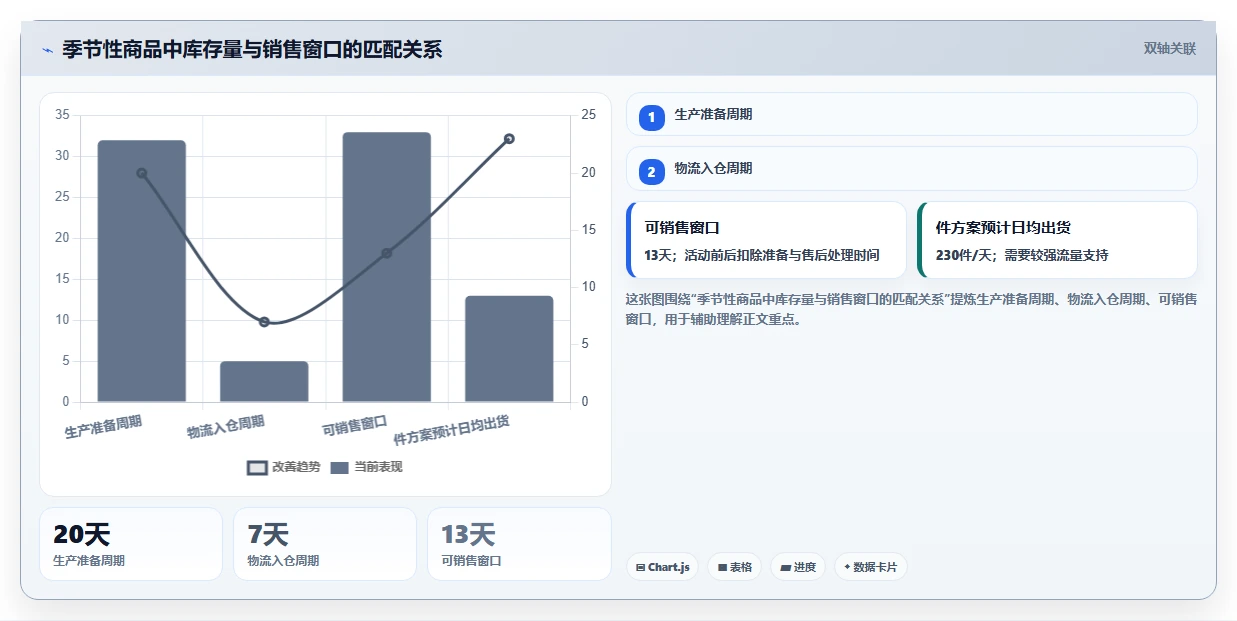Click the left axis value 35
Viewport: 1237px width, 621px height.
click(62, 115)
